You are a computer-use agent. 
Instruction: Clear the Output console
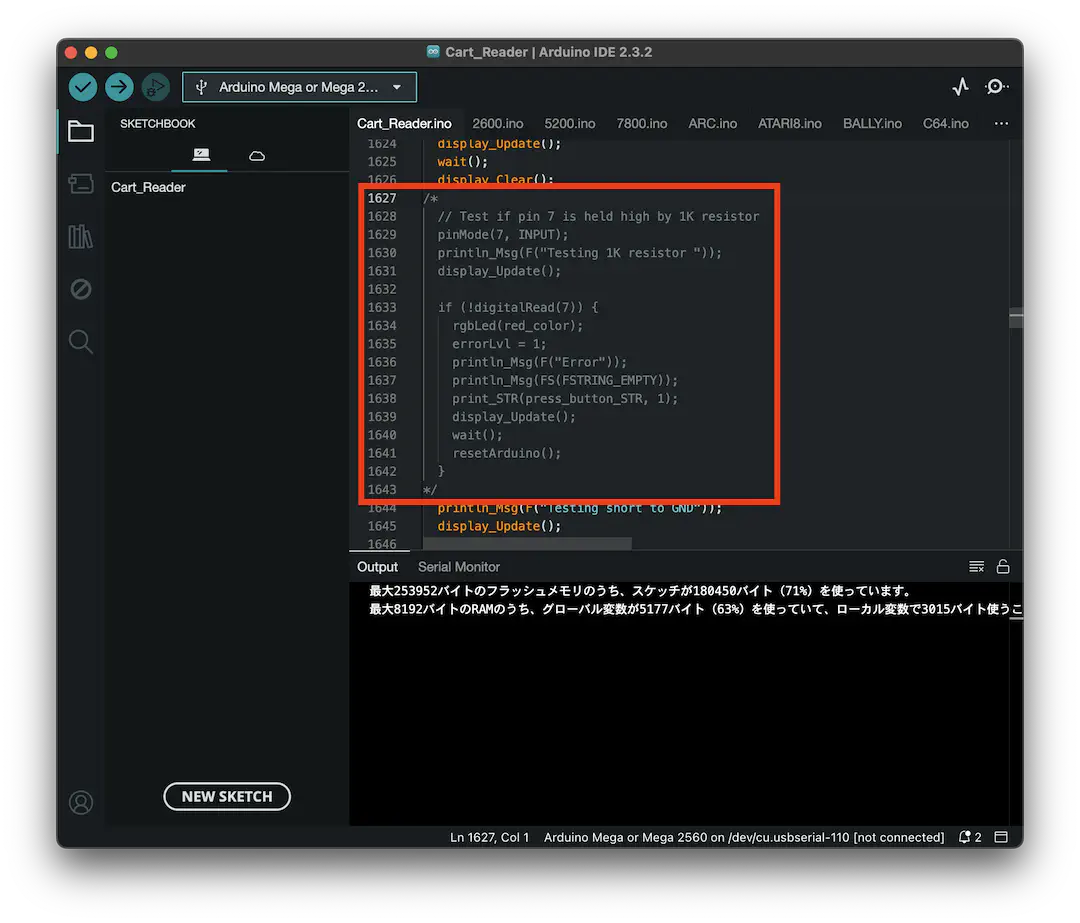pyautogui.click(x=976, y=566)
